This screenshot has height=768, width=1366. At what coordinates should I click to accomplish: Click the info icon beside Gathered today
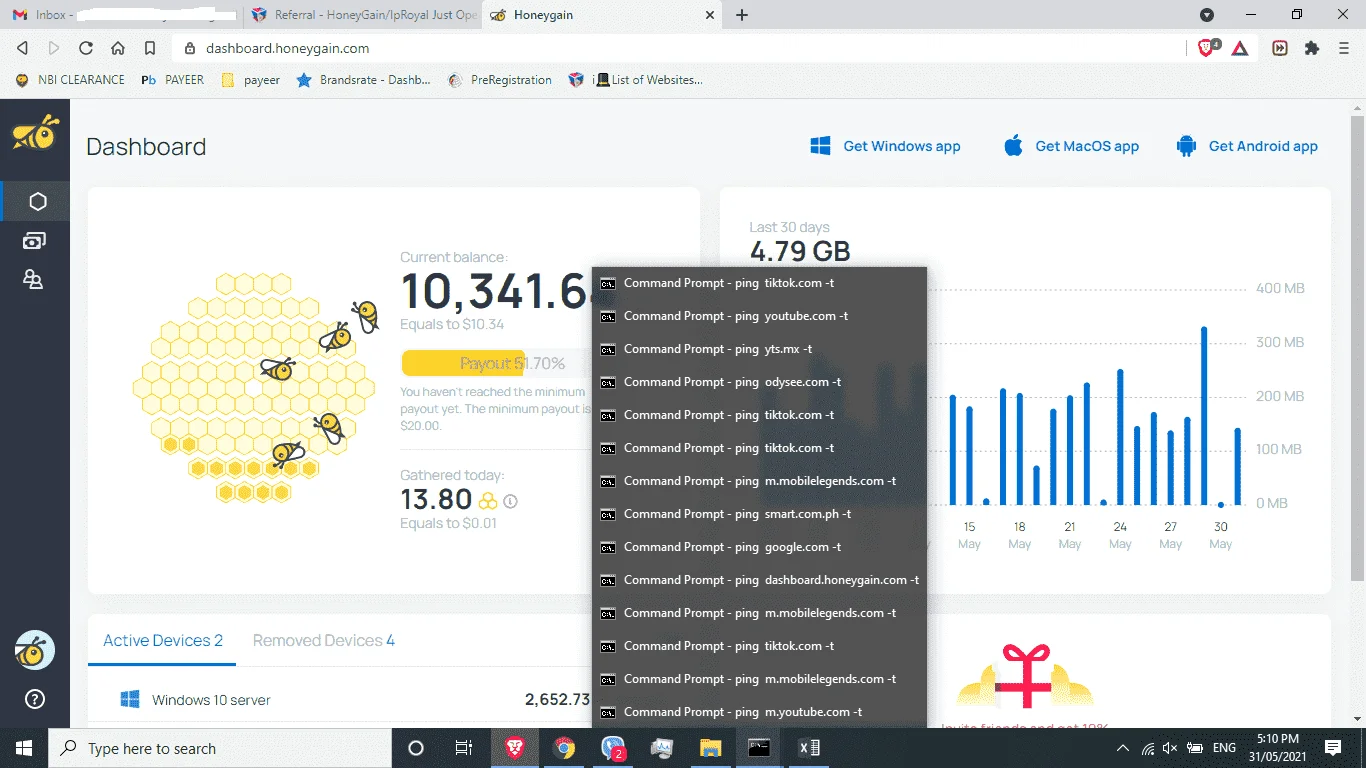(x=511, y=500)
